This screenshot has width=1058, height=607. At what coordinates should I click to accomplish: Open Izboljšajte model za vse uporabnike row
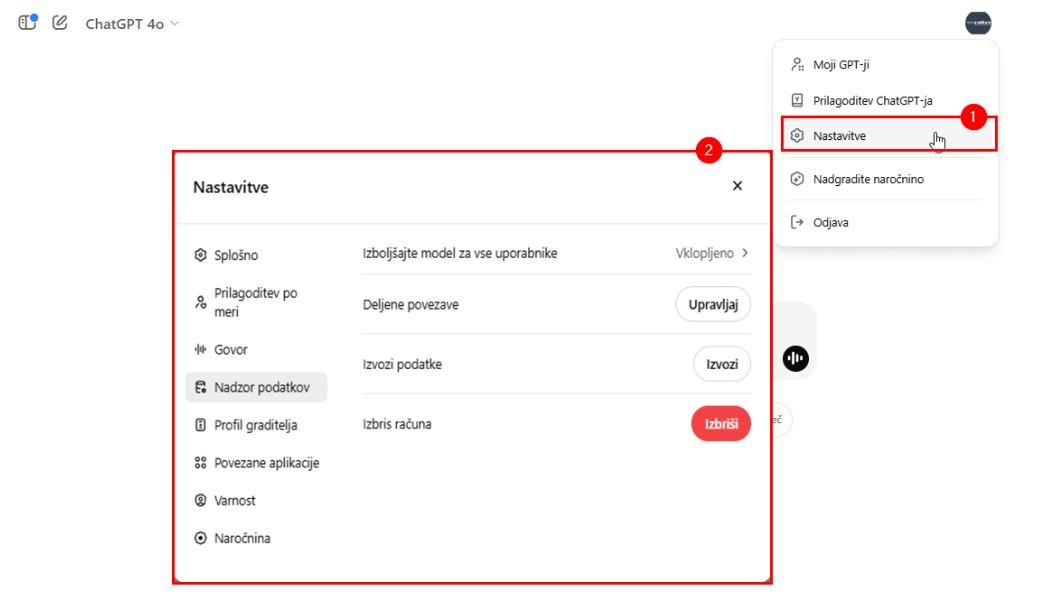coord(460,253)
